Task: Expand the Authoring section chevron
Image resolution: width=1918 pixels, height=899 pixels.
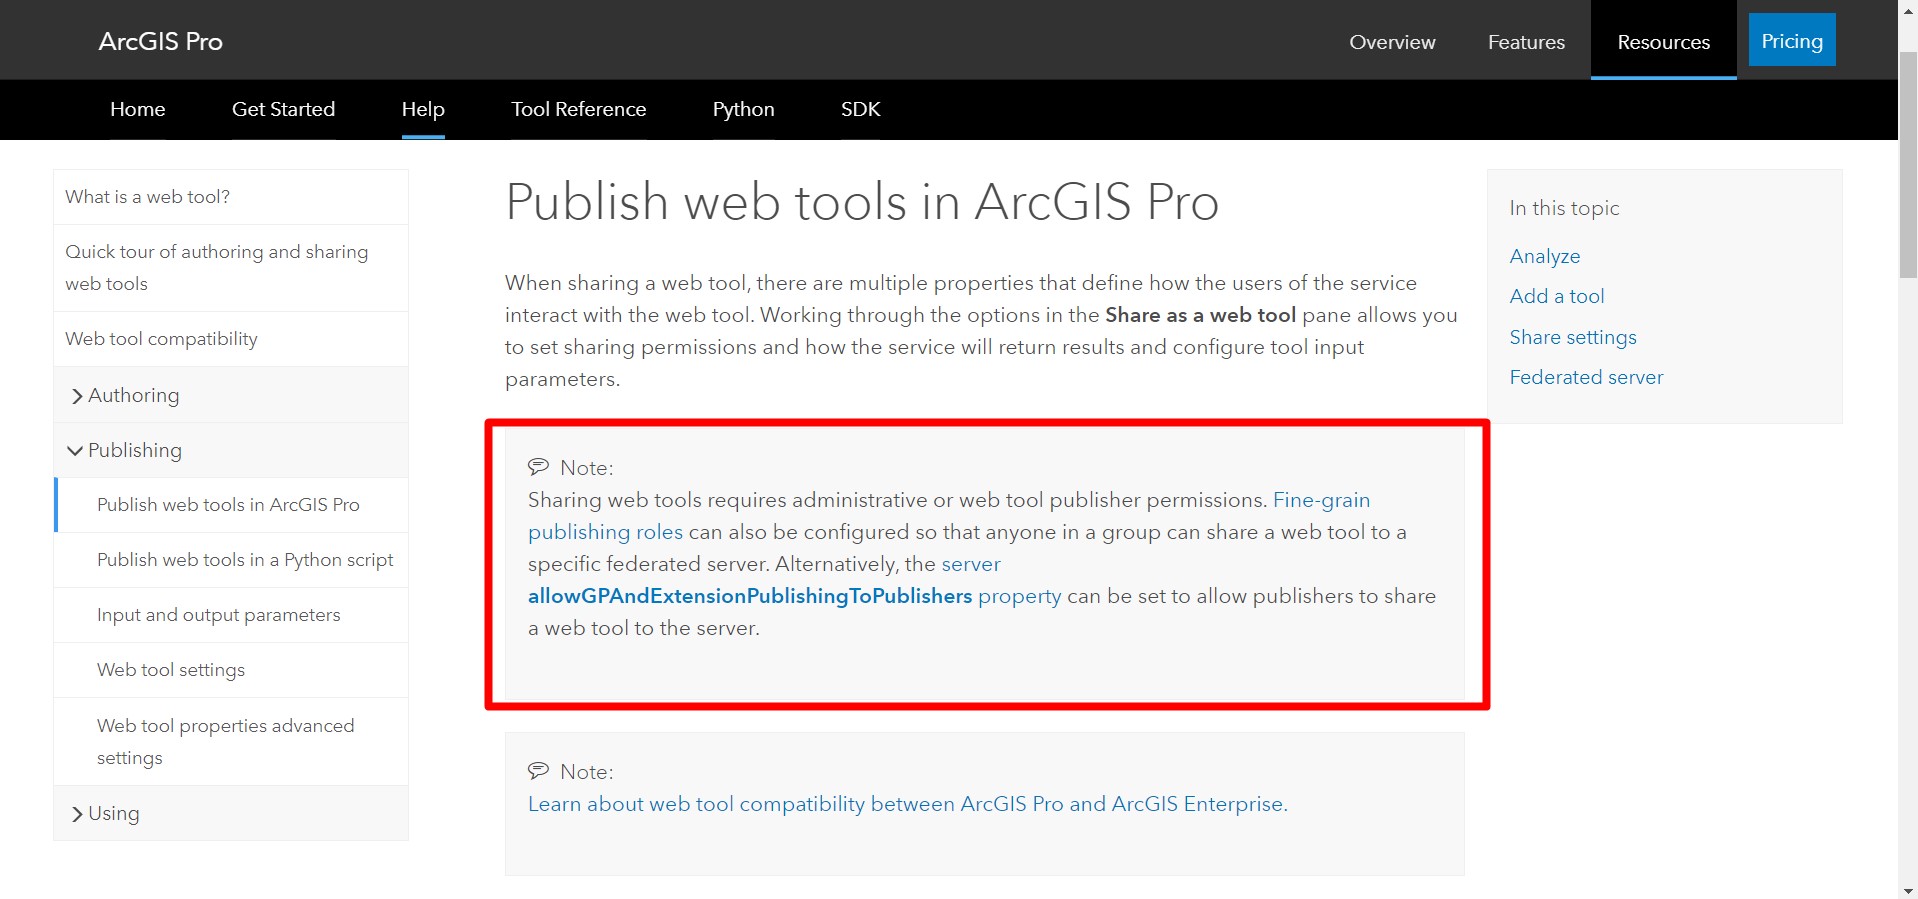Action: pyautogui.click(x=77, y=396)
